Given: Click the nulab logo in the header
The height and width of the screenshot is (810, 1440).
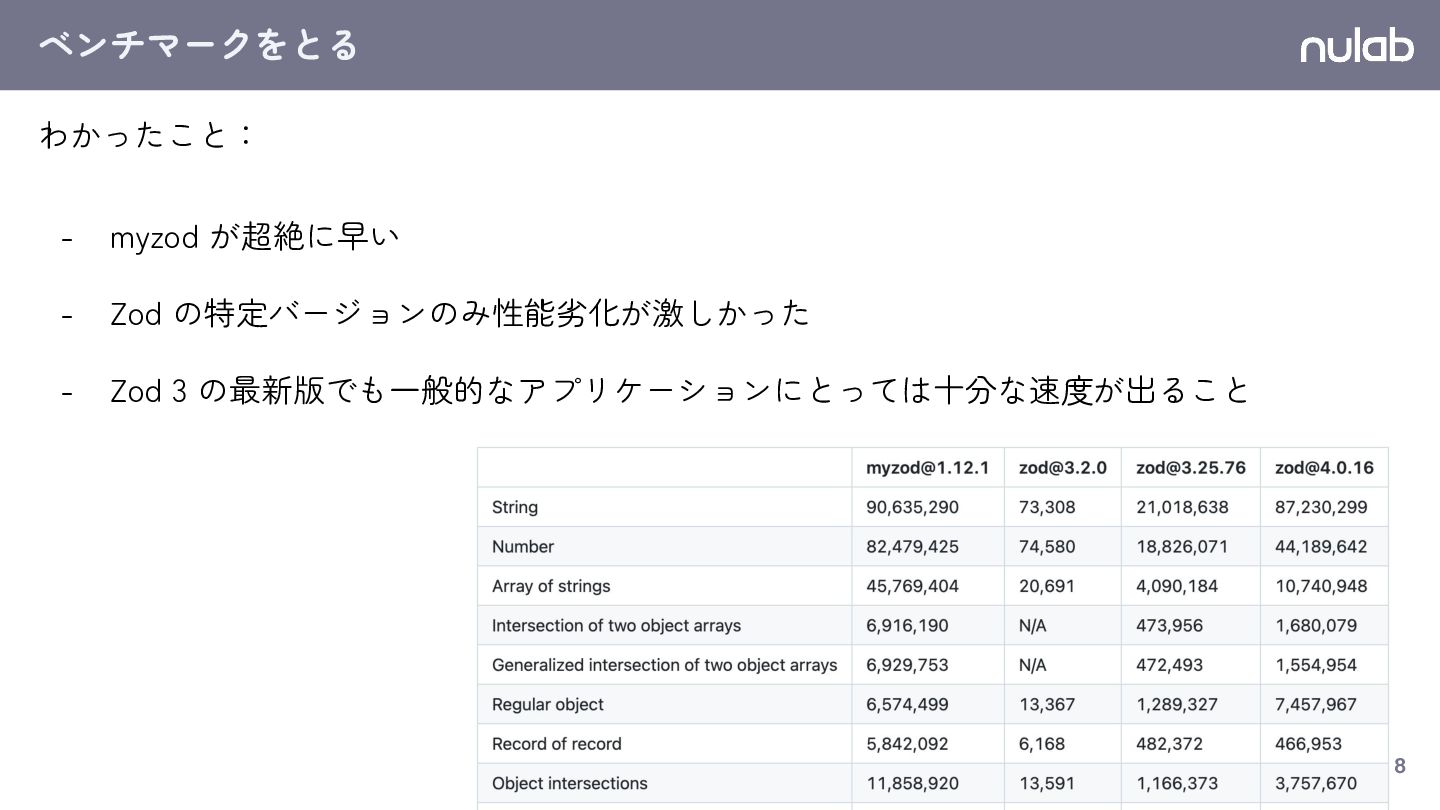Looking at the screenshot, I should 1356,46.
